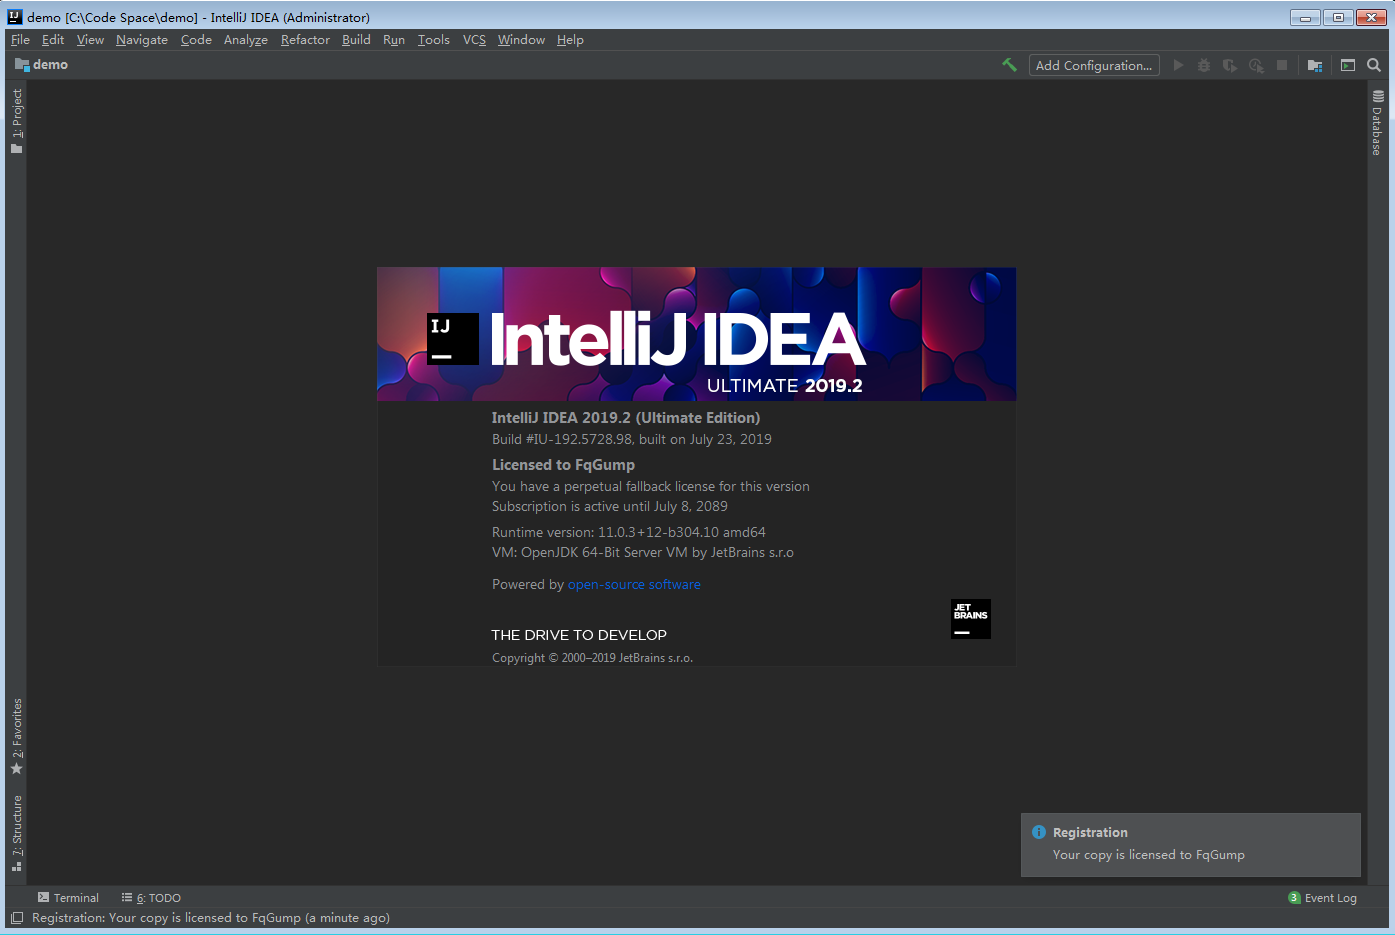Click the 'VM: OpenJDK 64-Bit Server VM' line
Screen dimensions: 1395x935
click(x=643, y=553)
